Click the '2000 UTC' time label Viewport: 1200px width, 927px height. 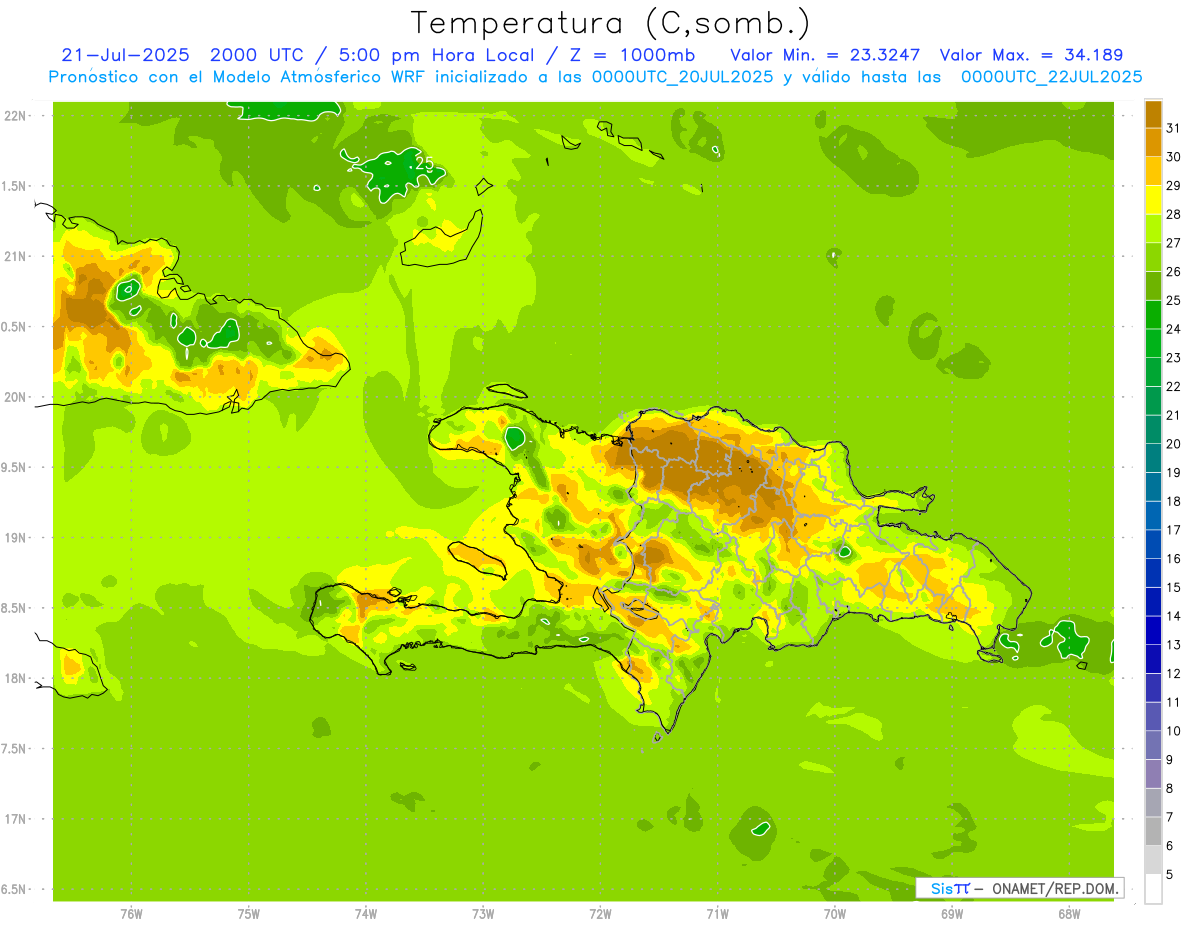click(259, 55)
